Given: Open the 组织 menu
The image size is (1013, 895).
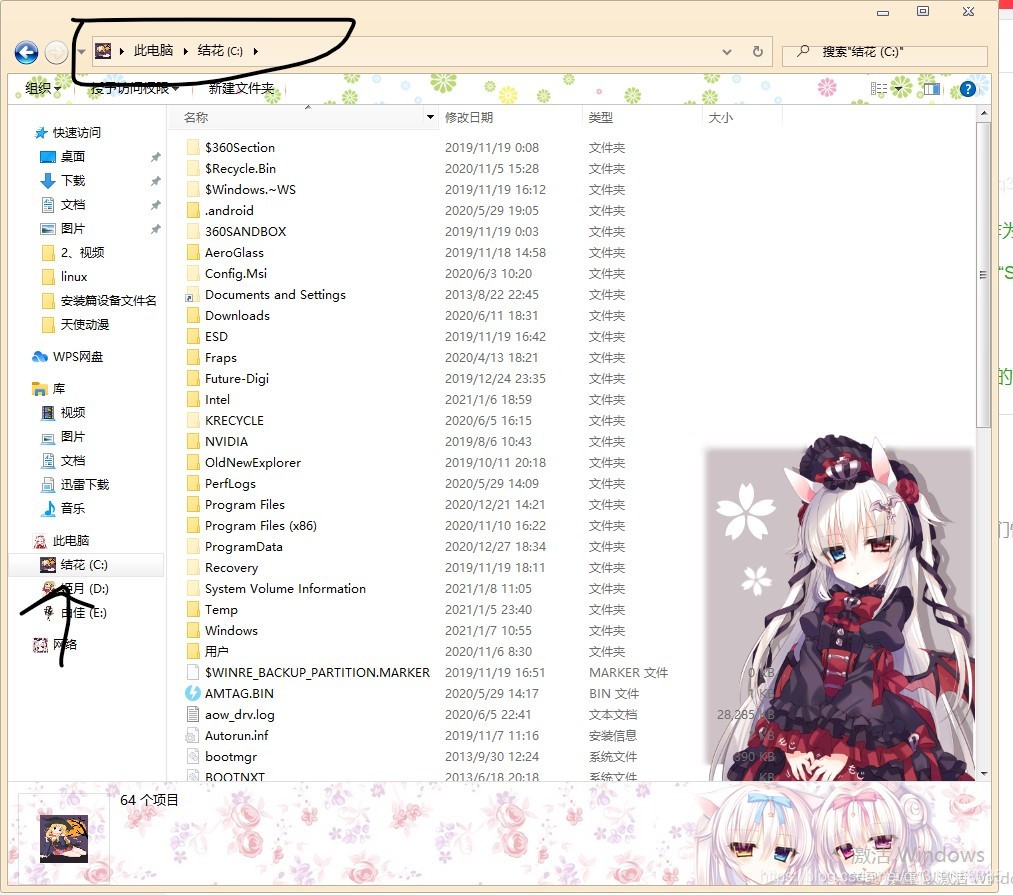Looking at the screenshot, I should pyautogui.click(x=43, y=88).
